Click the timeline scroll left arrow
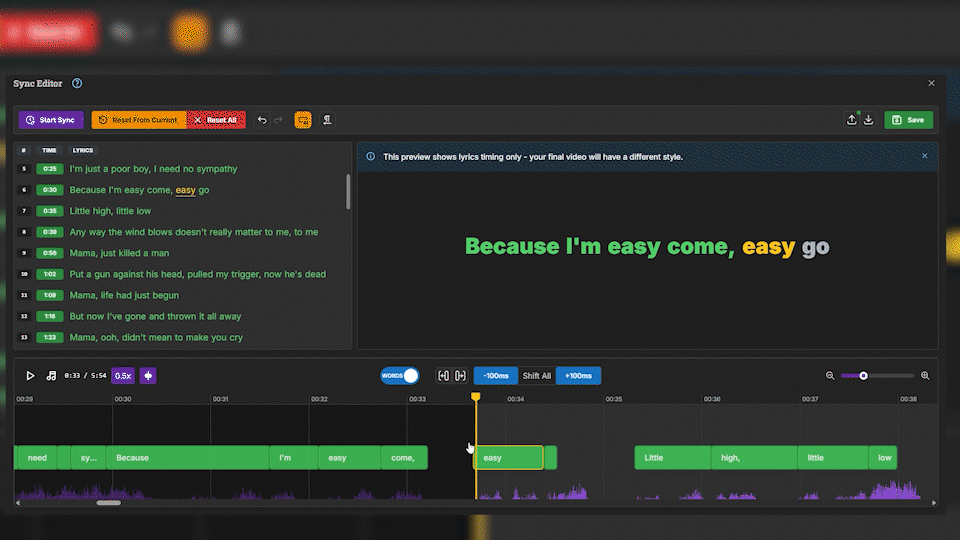Viewport: 960px width, 540px height. pyautogui.click(x=18, y=503)
